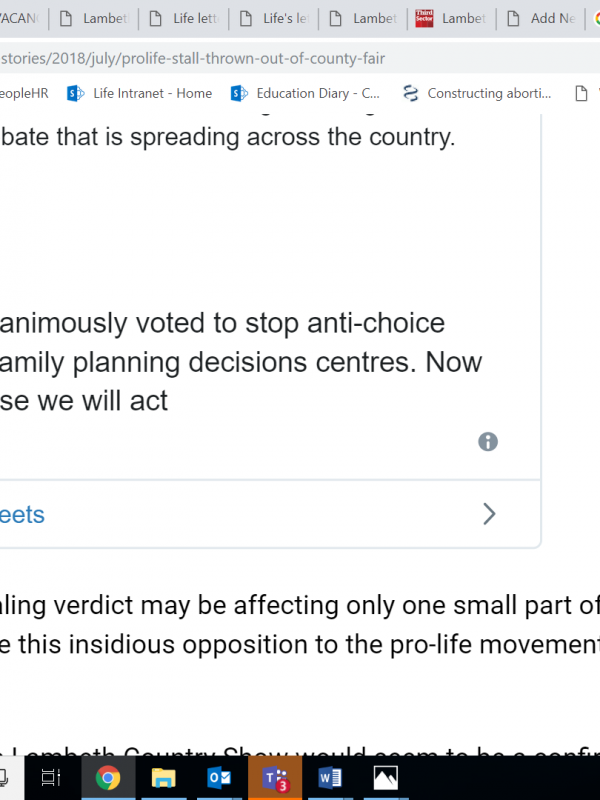Switch to the Life lett tab

tap(183, 19)
